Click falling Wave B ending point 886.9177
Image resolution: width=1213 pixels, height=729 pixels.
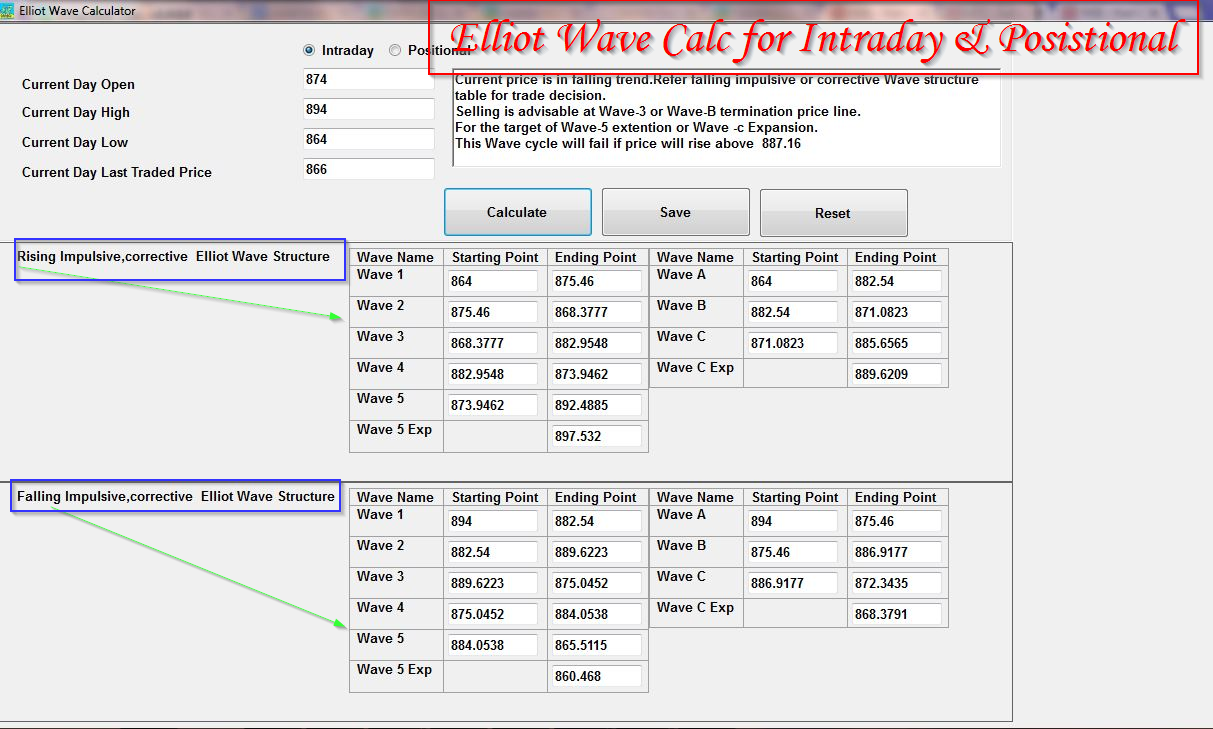click(897, 552)
